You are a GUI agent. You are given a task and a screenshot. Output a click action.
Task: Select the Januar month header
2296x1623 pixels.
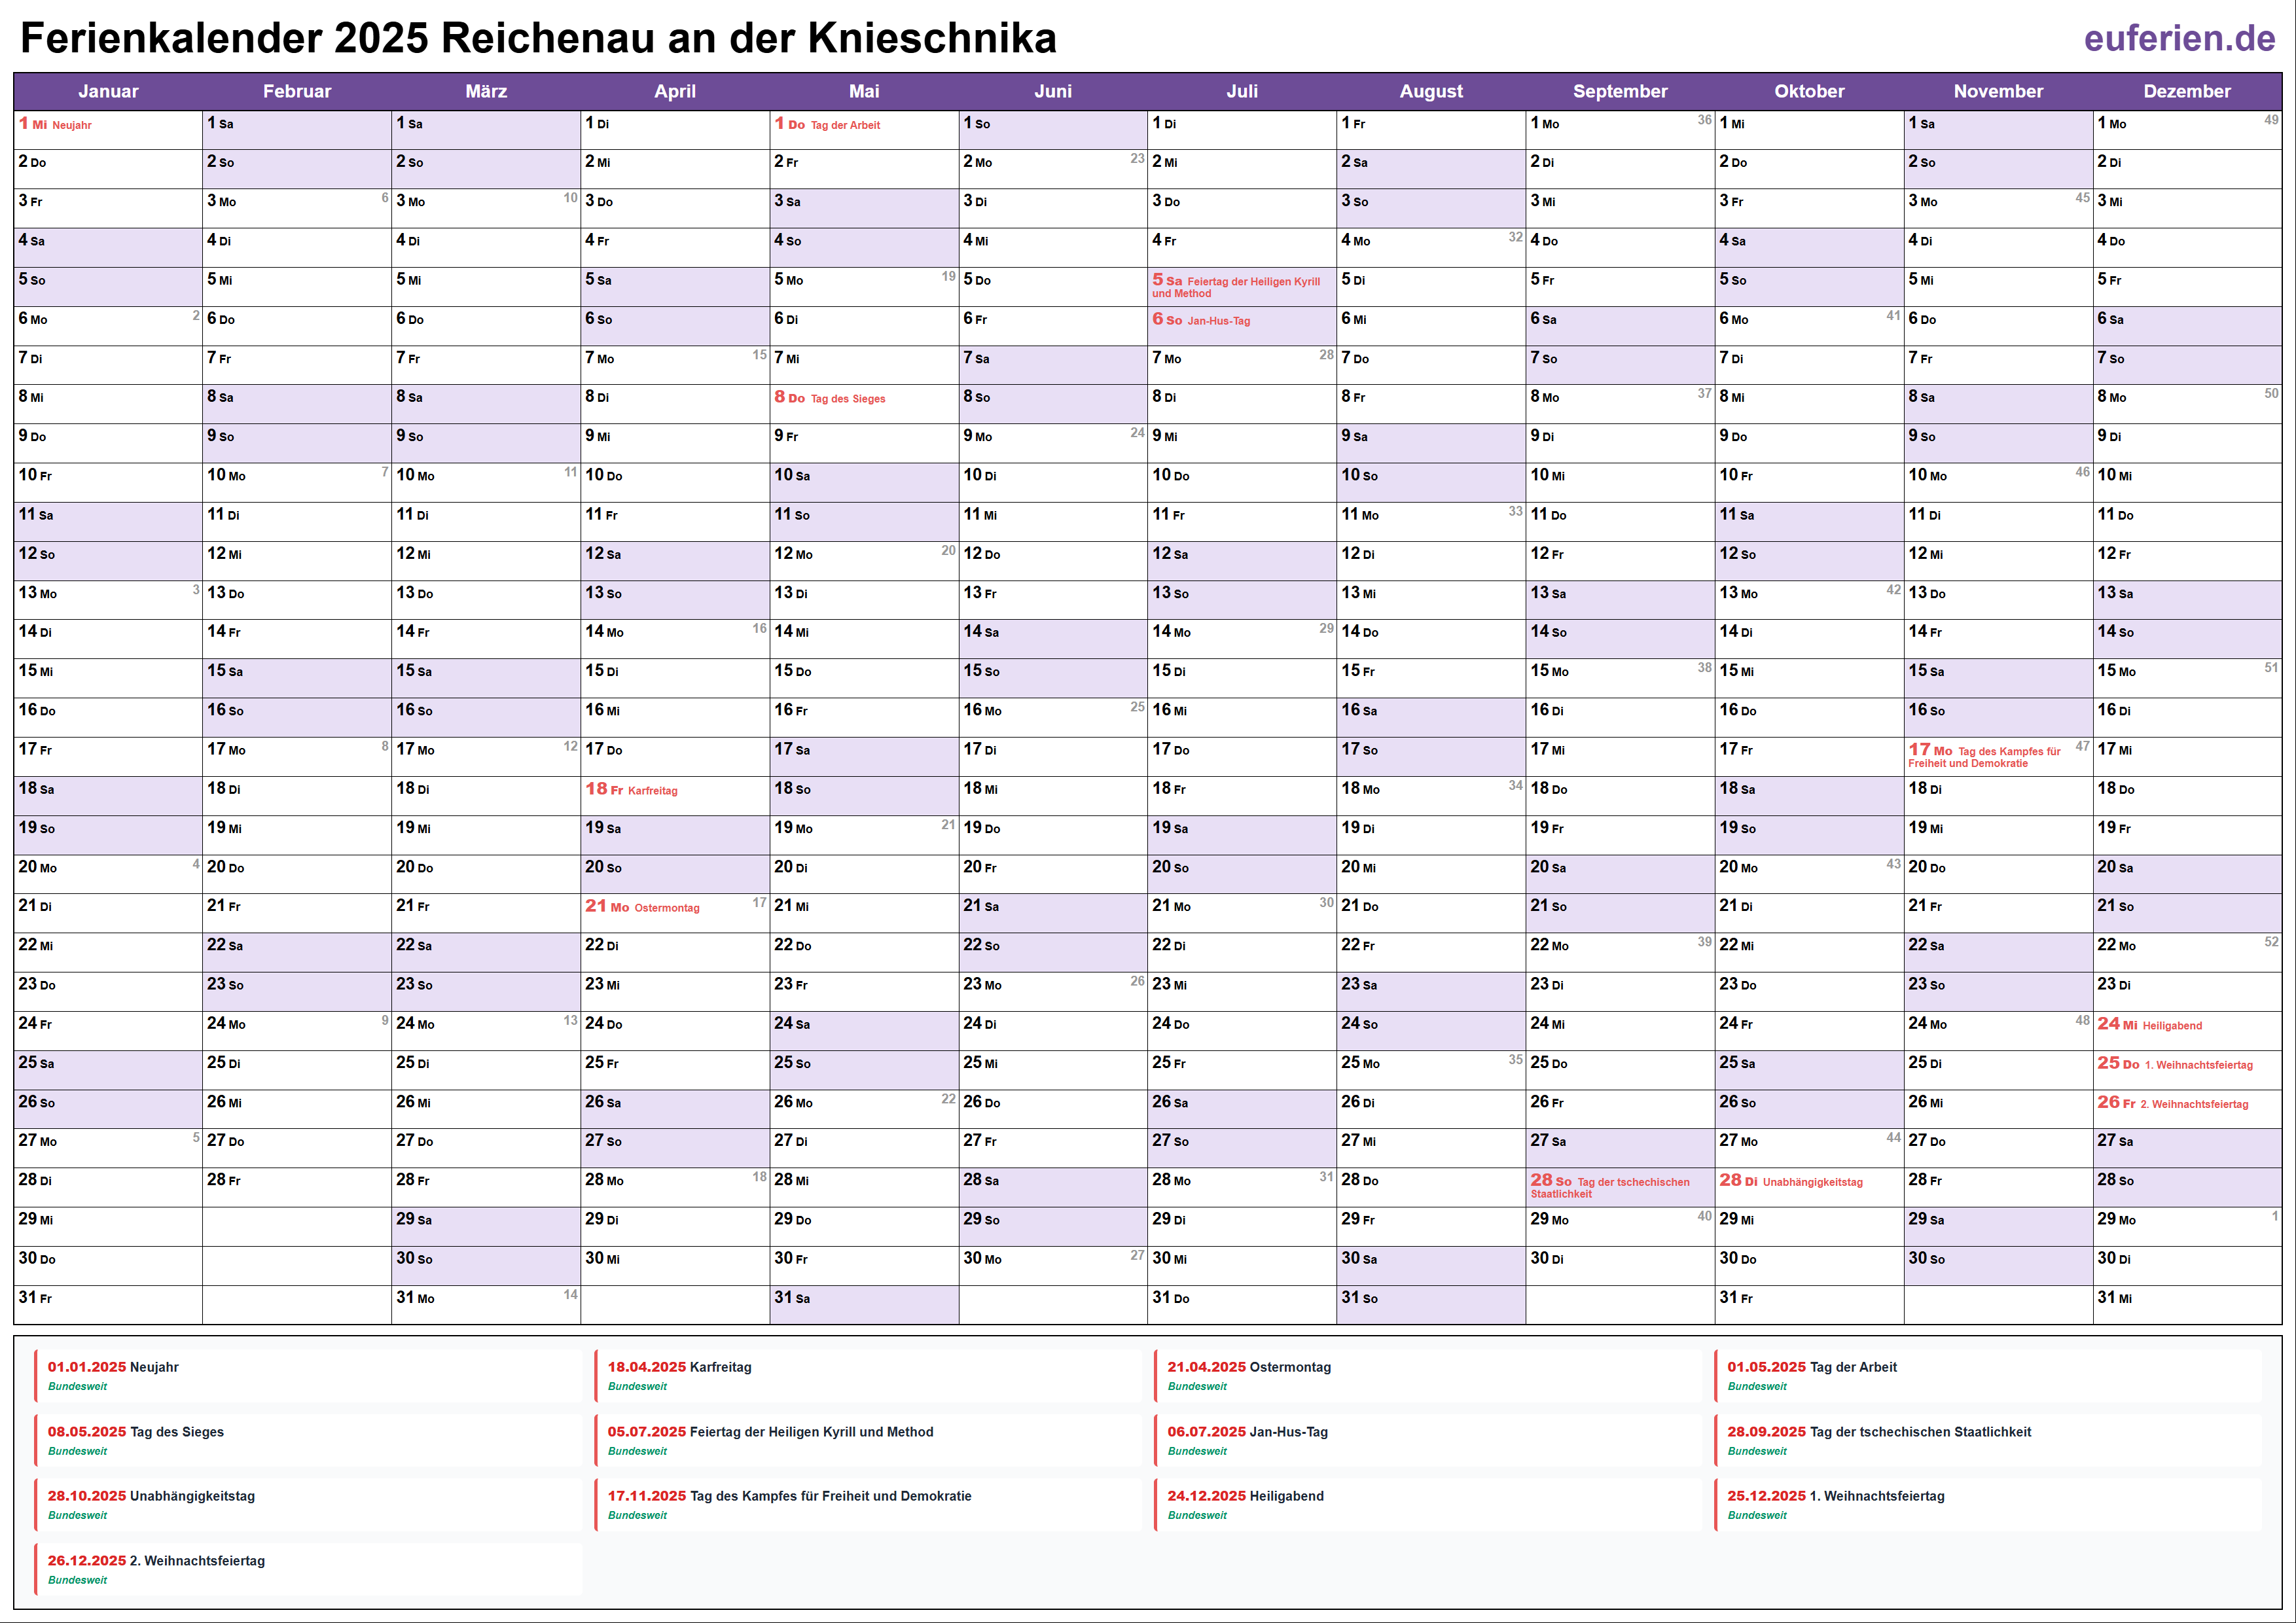(x=108, y=91)
